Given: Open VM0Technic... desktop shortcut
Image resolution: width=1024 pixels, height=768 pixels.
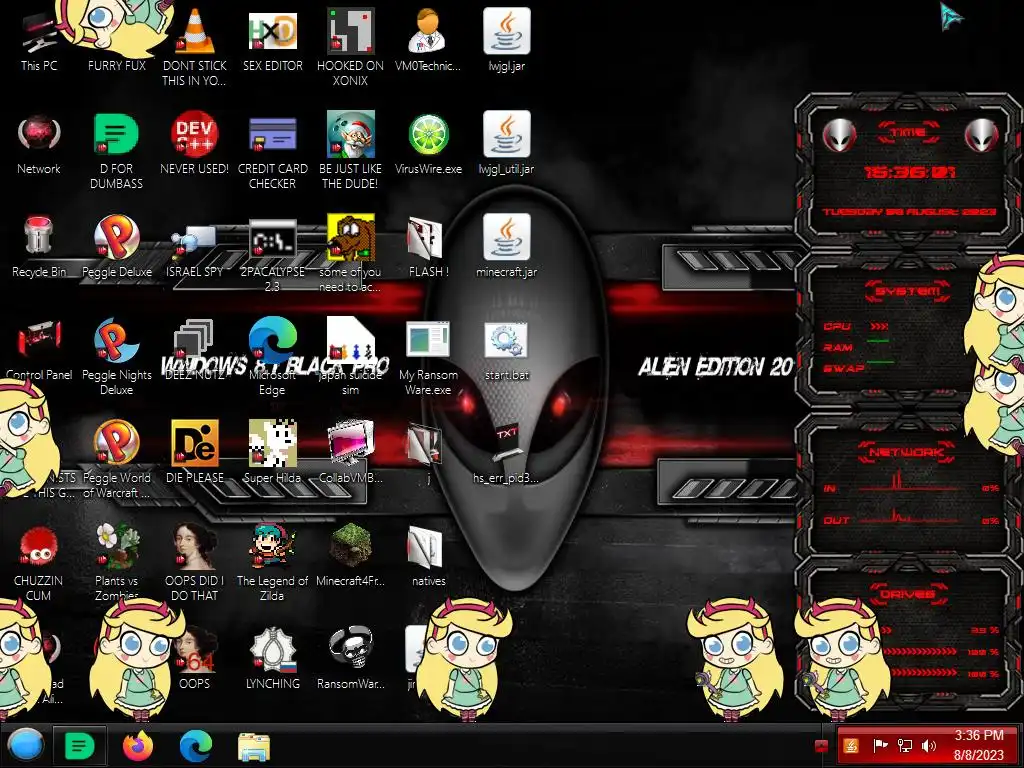Looking at the screenshot, I should 428,31.
